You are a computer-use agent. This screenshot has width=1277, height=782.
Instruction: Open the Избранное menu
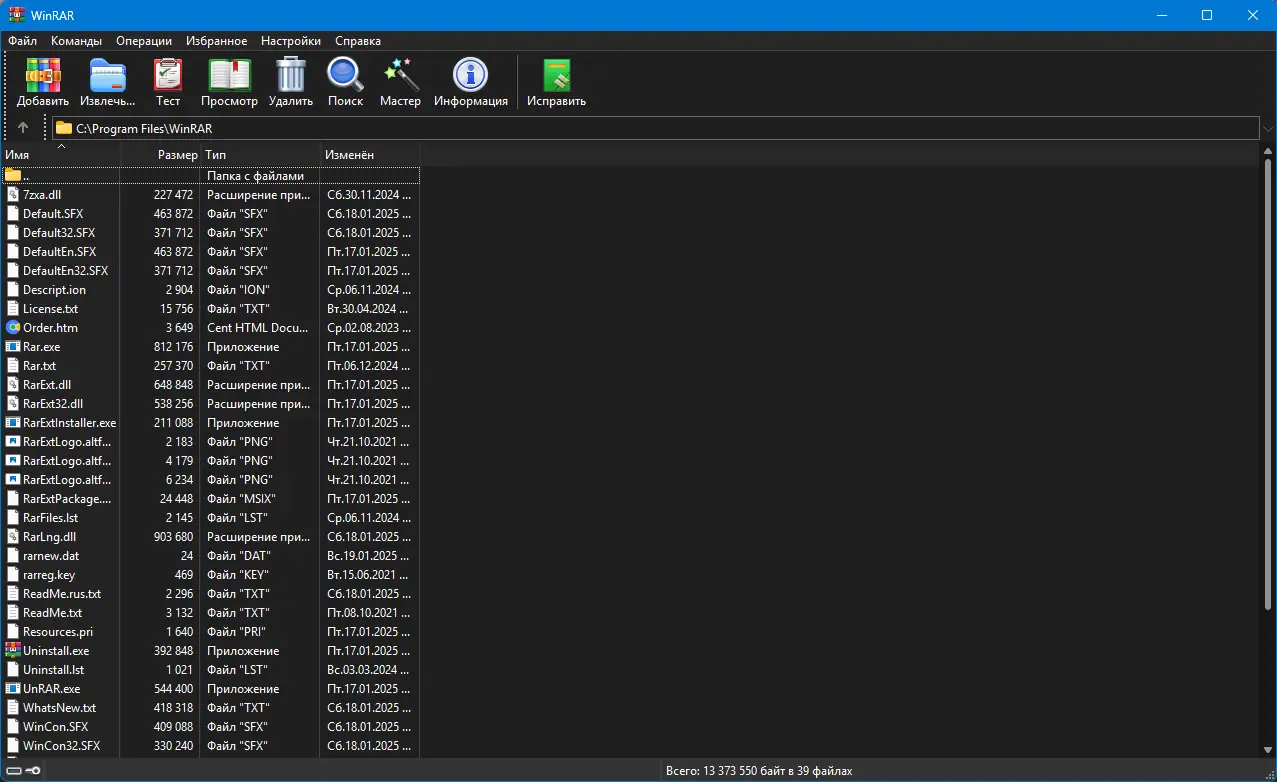click(215, 41)
